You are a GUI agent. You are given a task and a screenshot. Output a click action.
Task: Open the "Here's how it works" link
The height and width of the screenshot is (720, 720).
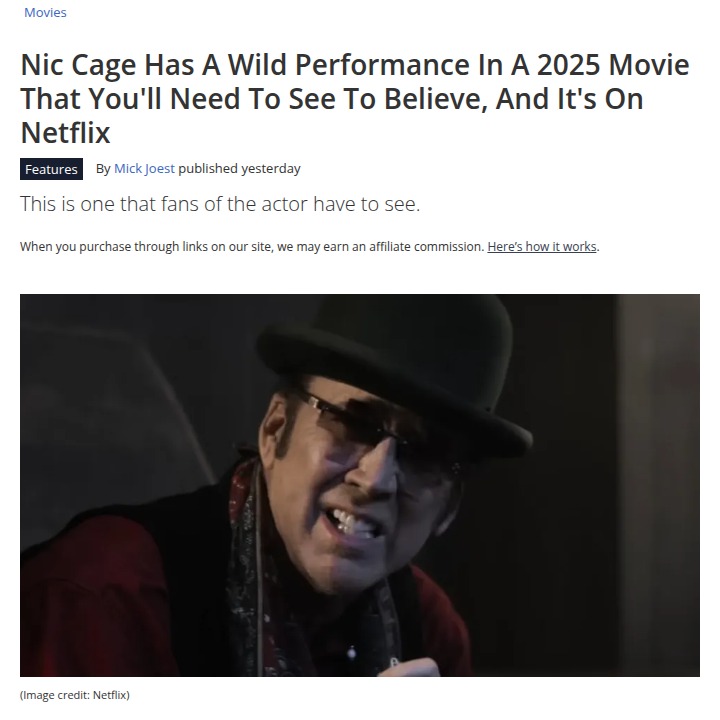pos(542,247)
